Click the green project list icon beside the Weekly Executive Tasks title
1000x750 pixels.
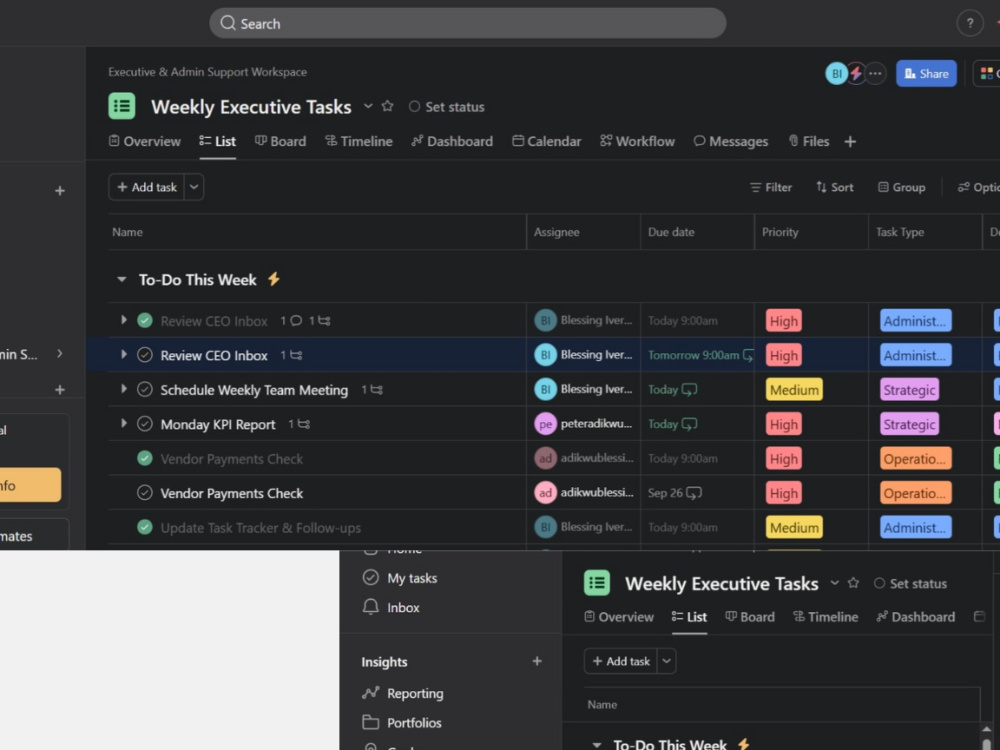(x=122, y=106)
